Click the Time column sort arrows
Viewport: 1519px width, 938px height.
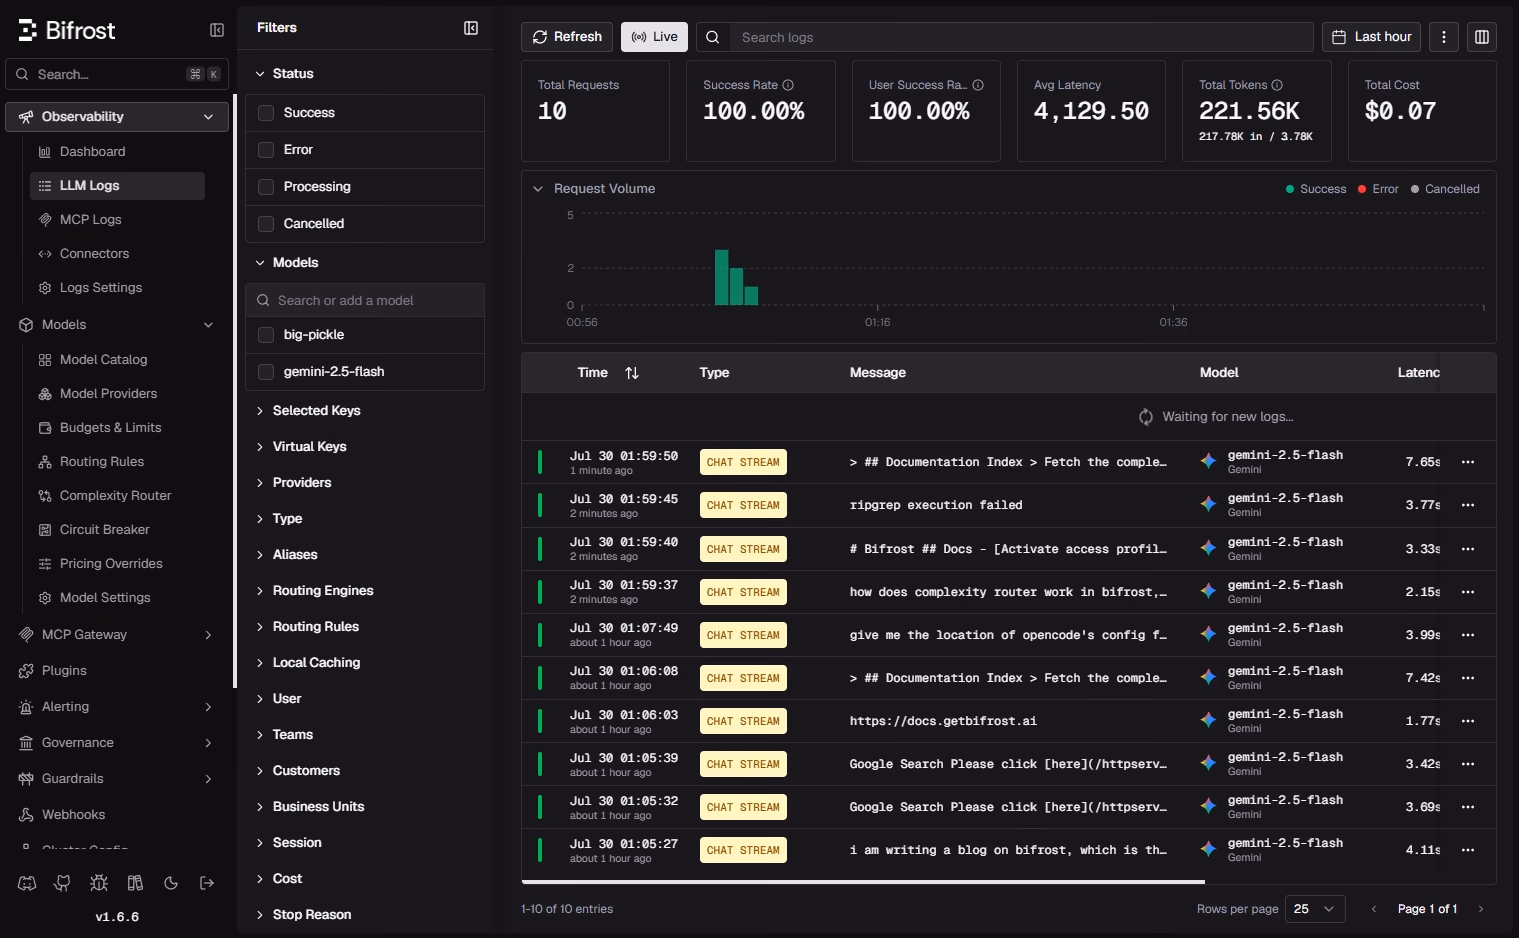632,373
